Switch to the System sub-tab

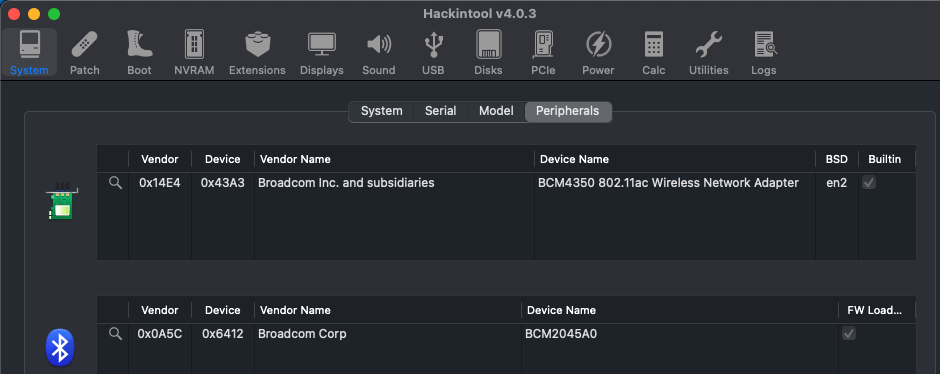pos(381,111)
